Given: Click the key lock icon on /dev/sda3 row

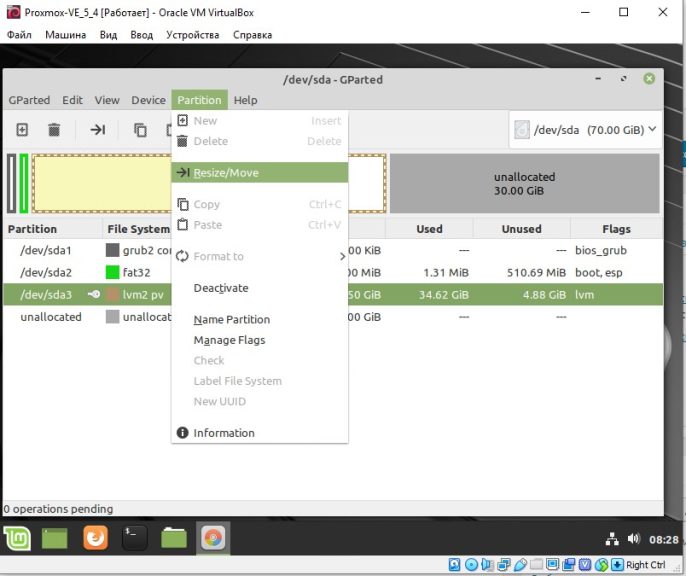Looking at the screenshot, I should pos(94,294).
